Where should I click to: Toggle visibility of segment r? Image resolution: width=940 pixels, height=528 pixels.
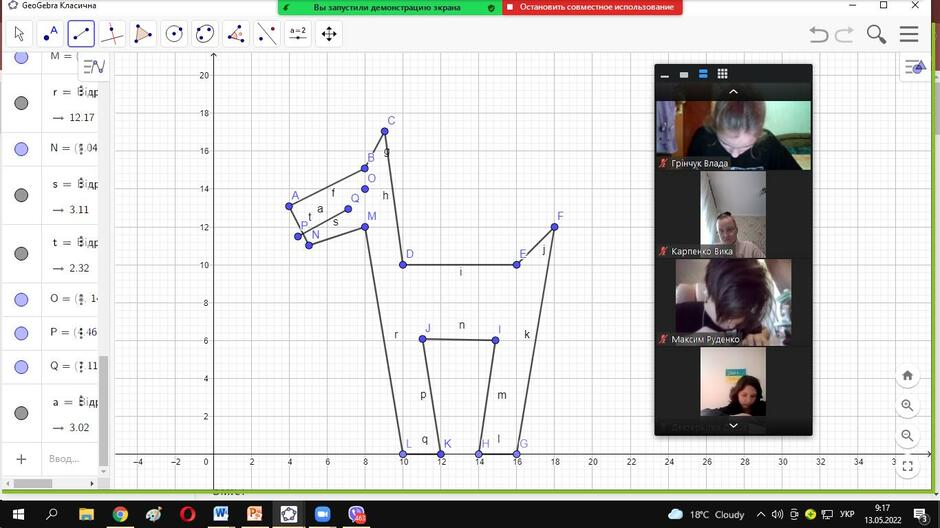point(21,103)
